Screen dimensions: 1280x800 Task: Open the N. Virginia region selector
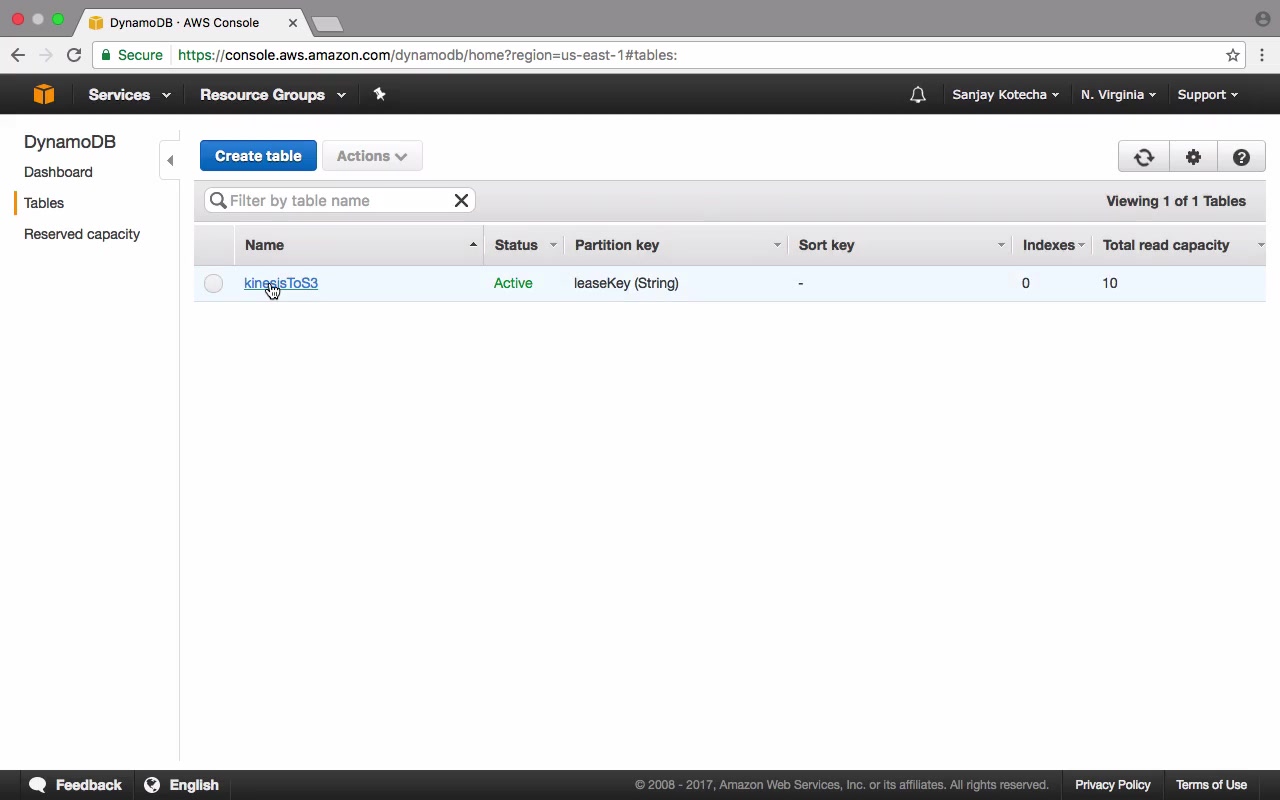(x=1118, y=95)
